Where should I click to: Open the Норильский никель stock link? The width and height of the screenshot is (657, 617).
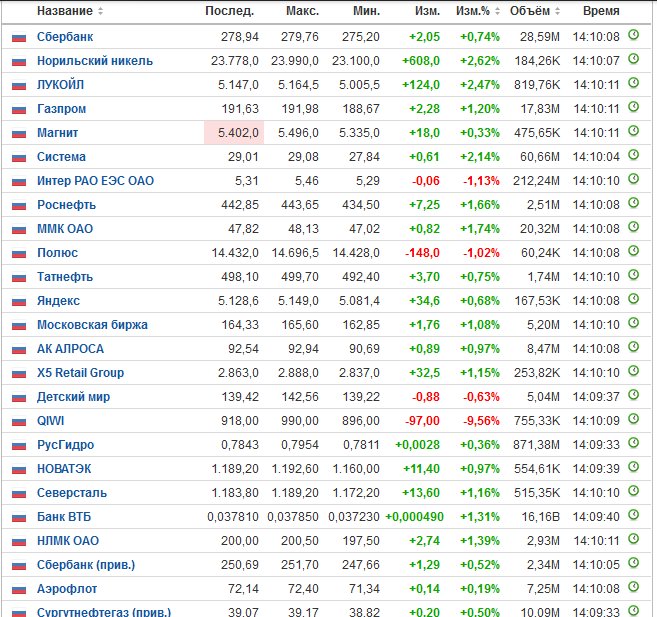[95, 61]
